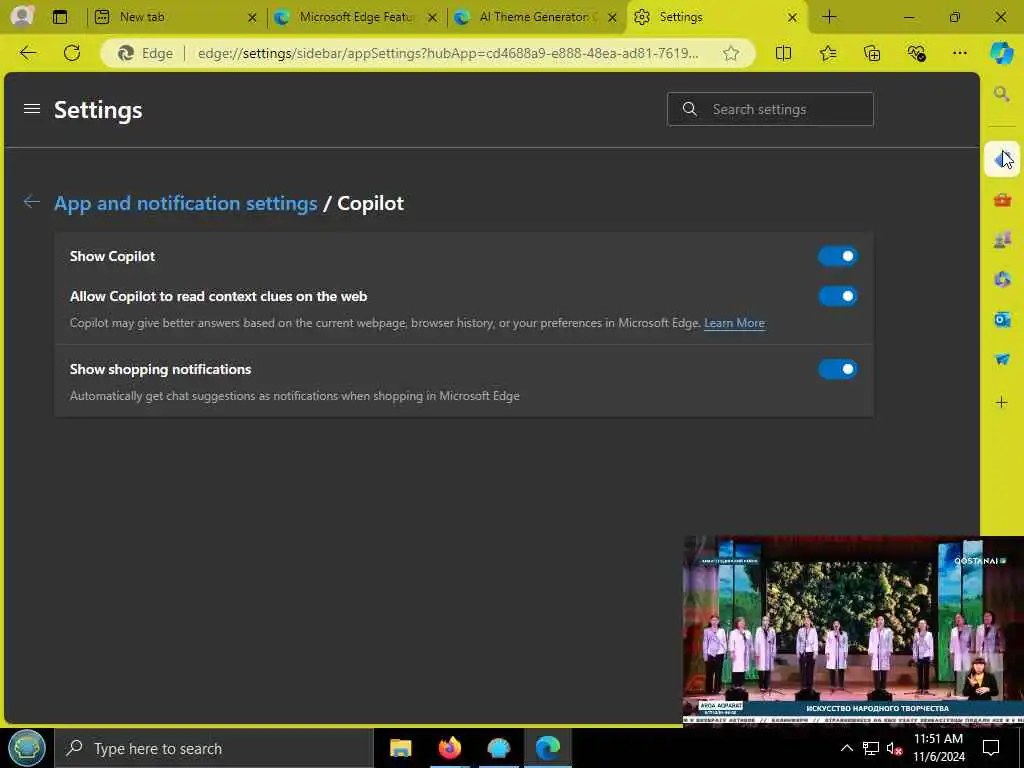Launch Firefox from the taskbar
Screen dimensions: 1024x768
449,748
